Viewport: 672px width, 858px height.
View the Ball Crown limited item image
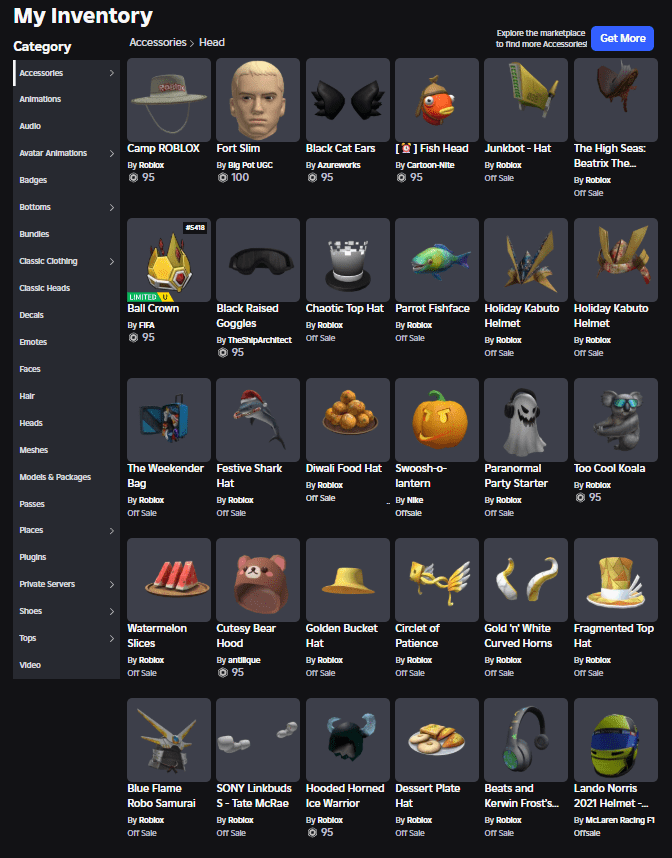pyautogui.click(x=169, y=260)
